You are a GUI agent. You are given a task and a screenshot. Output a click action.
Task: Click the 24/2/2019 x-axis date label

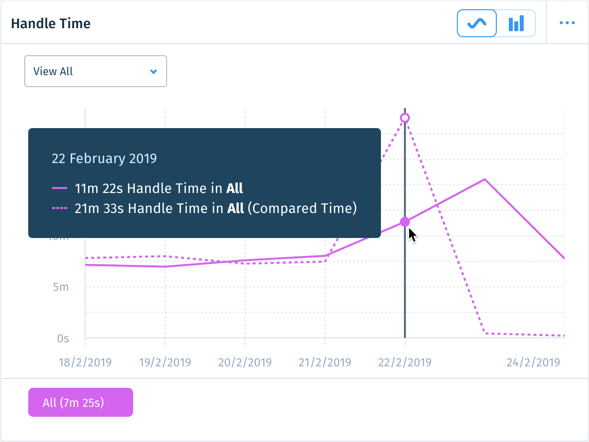533,362
